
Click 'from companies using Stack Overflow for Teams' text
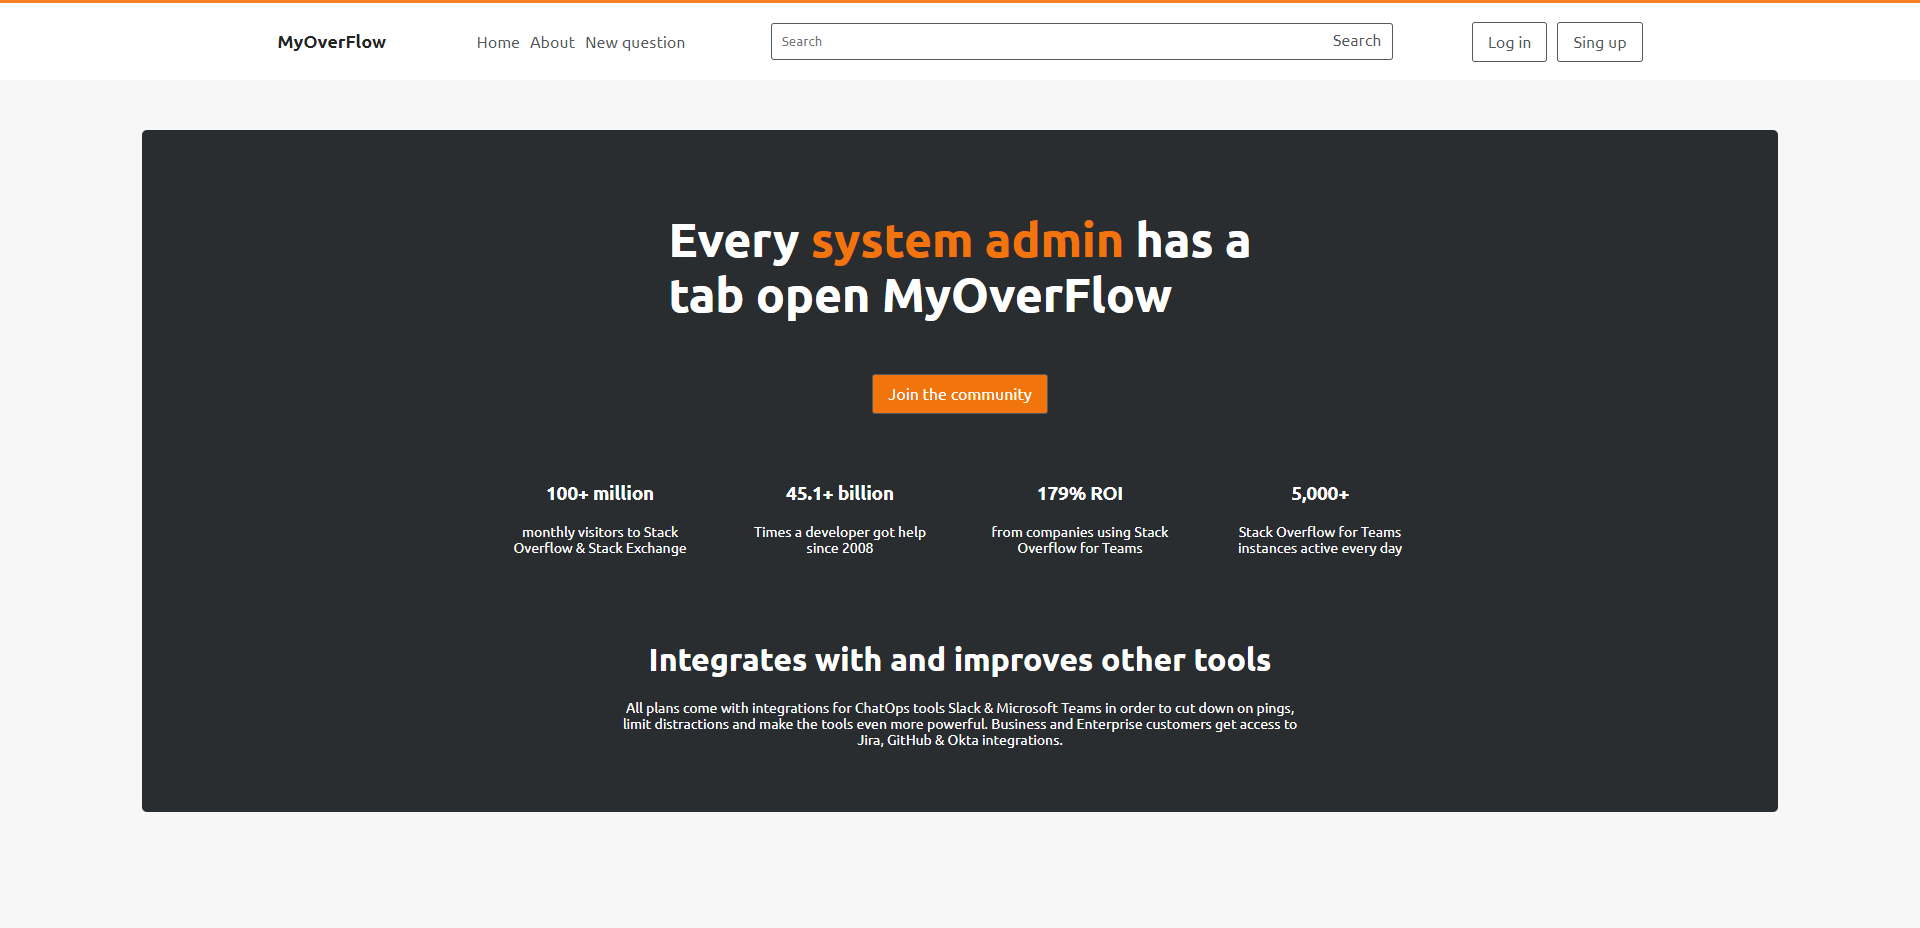[x=1080, y=540]
